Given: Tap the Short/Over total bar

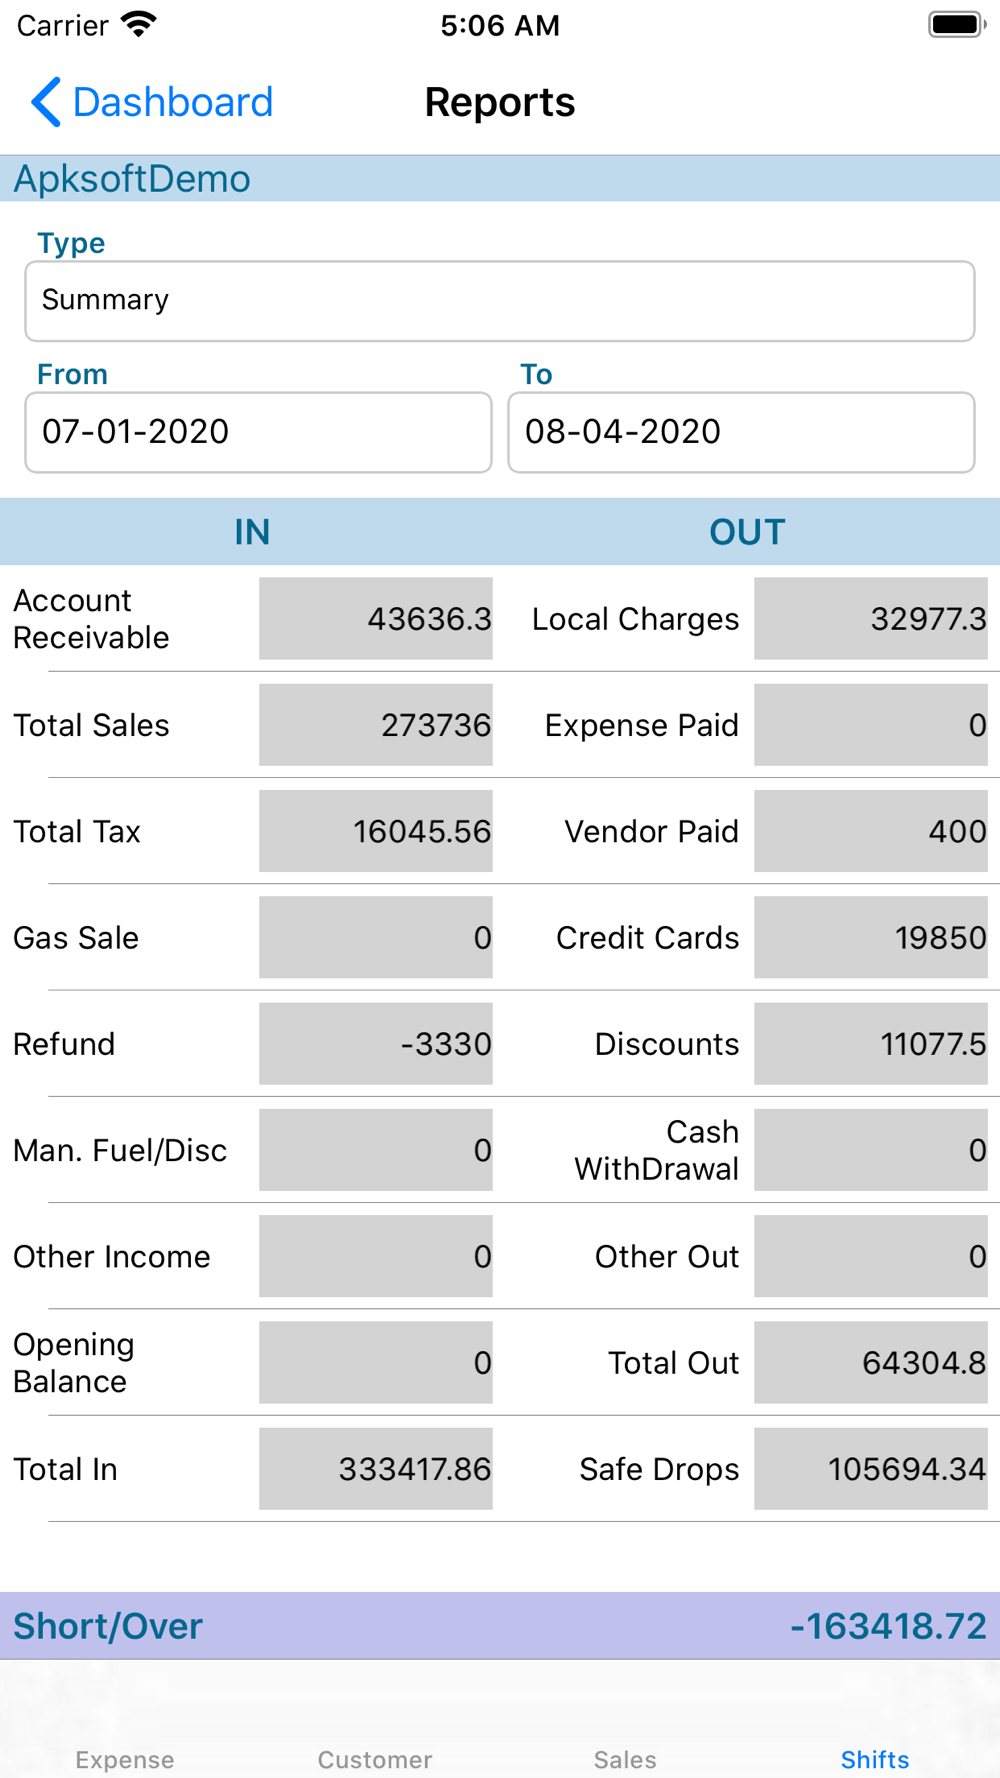Looking at the screenshot, I should point(500,1626).
